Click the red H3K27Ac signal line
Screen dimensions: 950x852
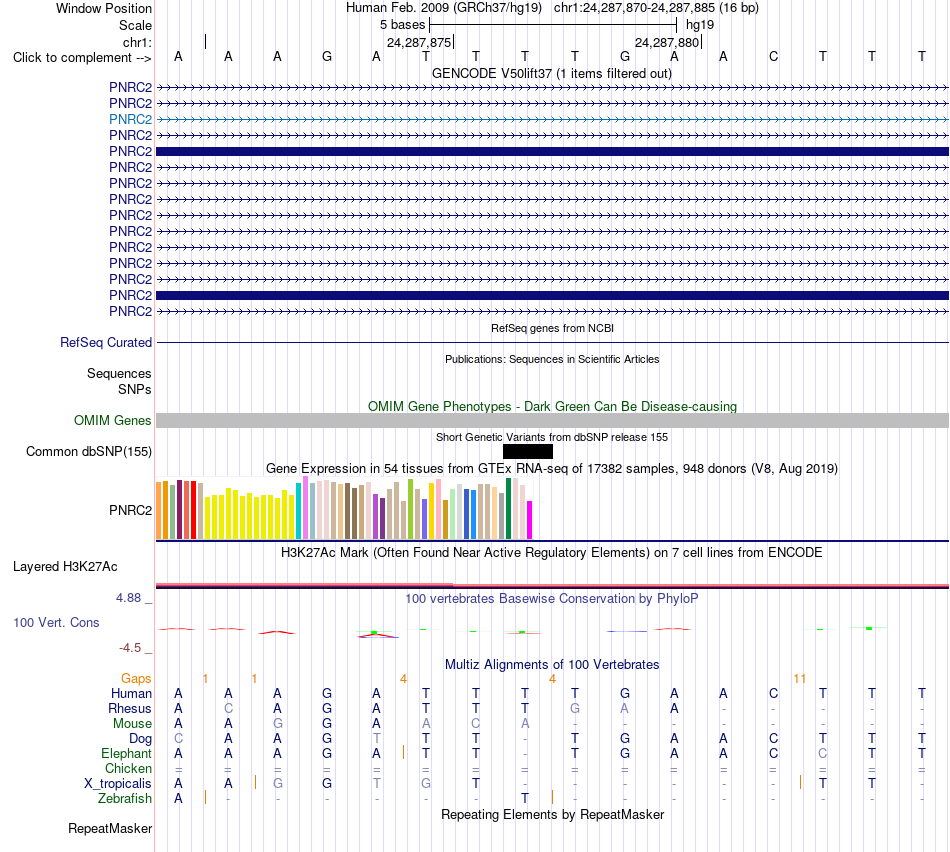(552, 585)
